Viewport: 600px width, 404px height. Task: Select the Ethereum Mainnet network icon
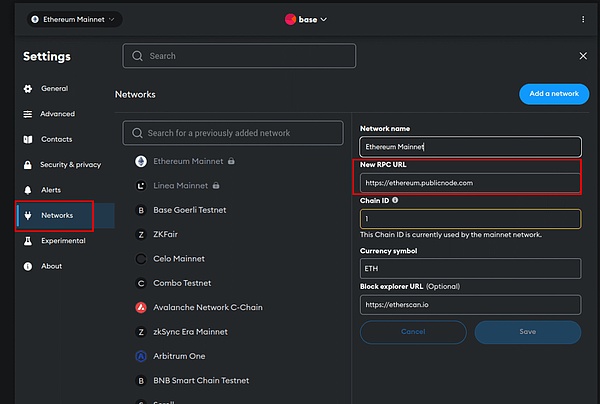[140, 160]
